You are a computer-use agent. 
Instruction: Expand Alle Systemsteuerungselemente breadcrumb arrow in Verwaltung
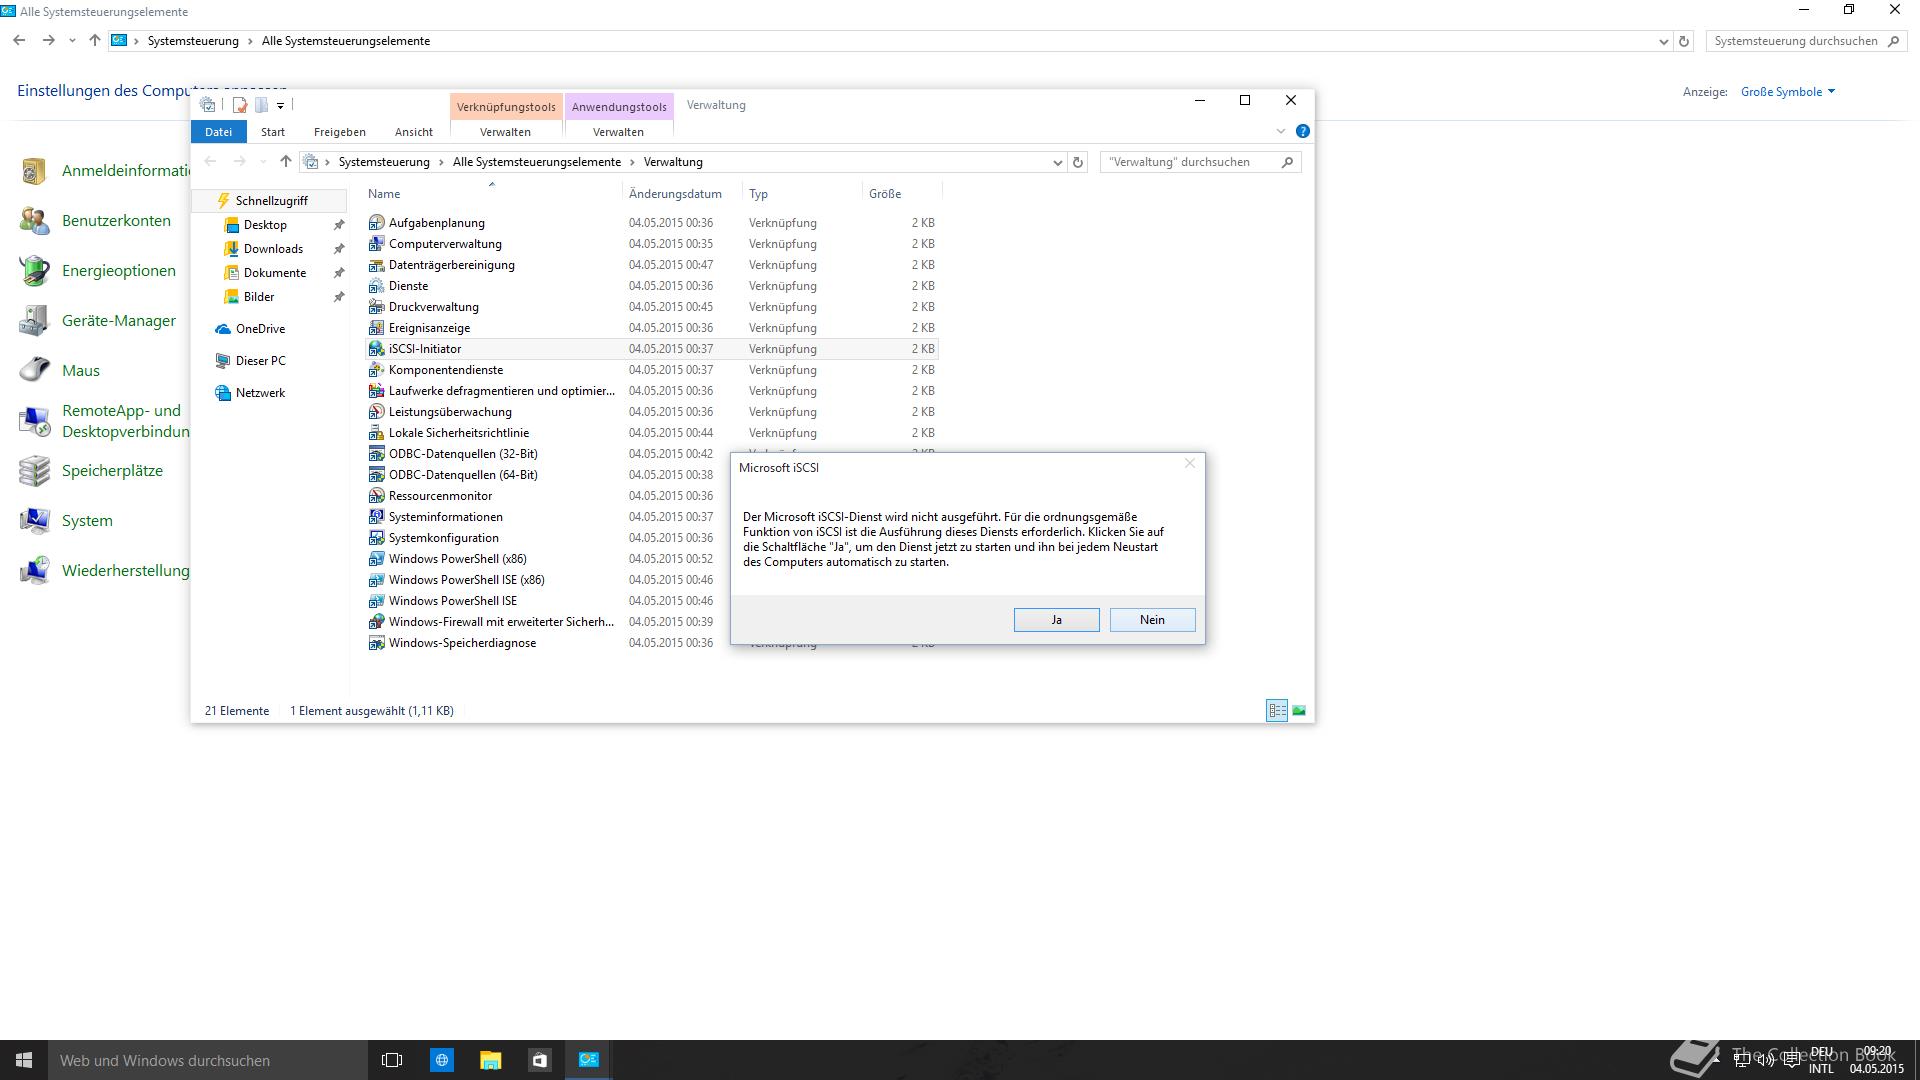click(632, 162)
